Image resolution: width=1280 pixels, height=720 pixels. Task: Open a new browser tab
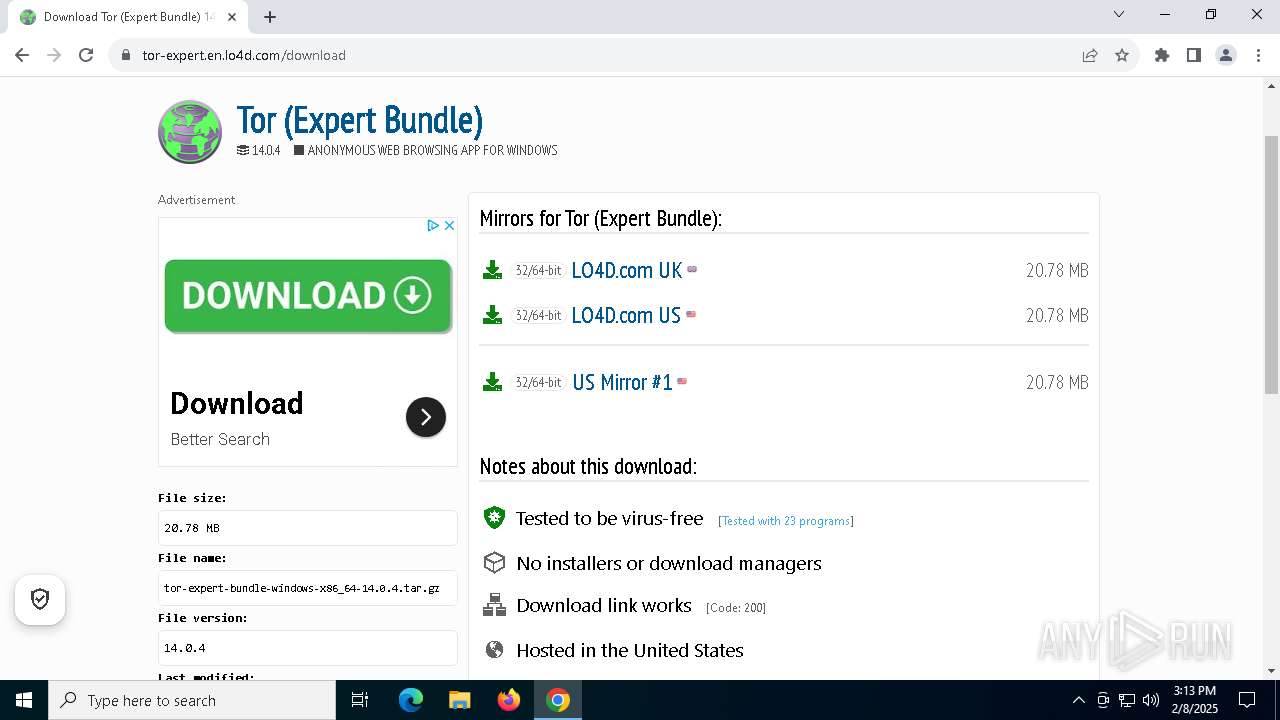(270, 17)
